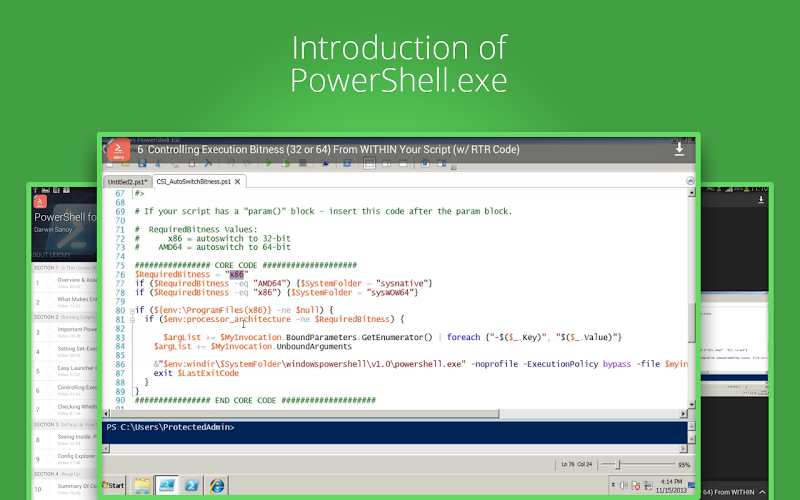The height and width of the screenshot is (500, 800).
Task: Click the Run Selection icon in the ISE toolbar
Action: coord(286,163)
